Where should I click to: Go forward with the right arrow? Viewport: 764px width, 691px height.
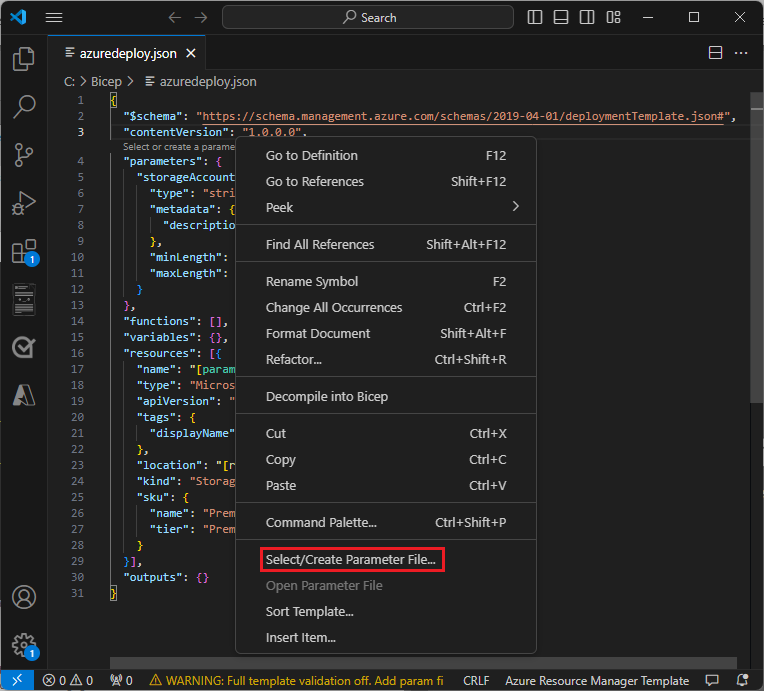click(x=201, y=18)
